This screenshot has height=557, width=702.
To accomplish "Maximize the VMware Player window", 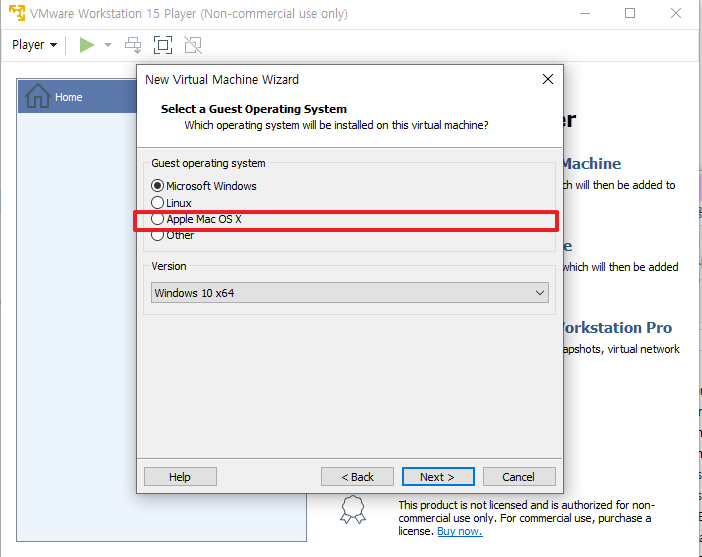I will click(630, 13).
